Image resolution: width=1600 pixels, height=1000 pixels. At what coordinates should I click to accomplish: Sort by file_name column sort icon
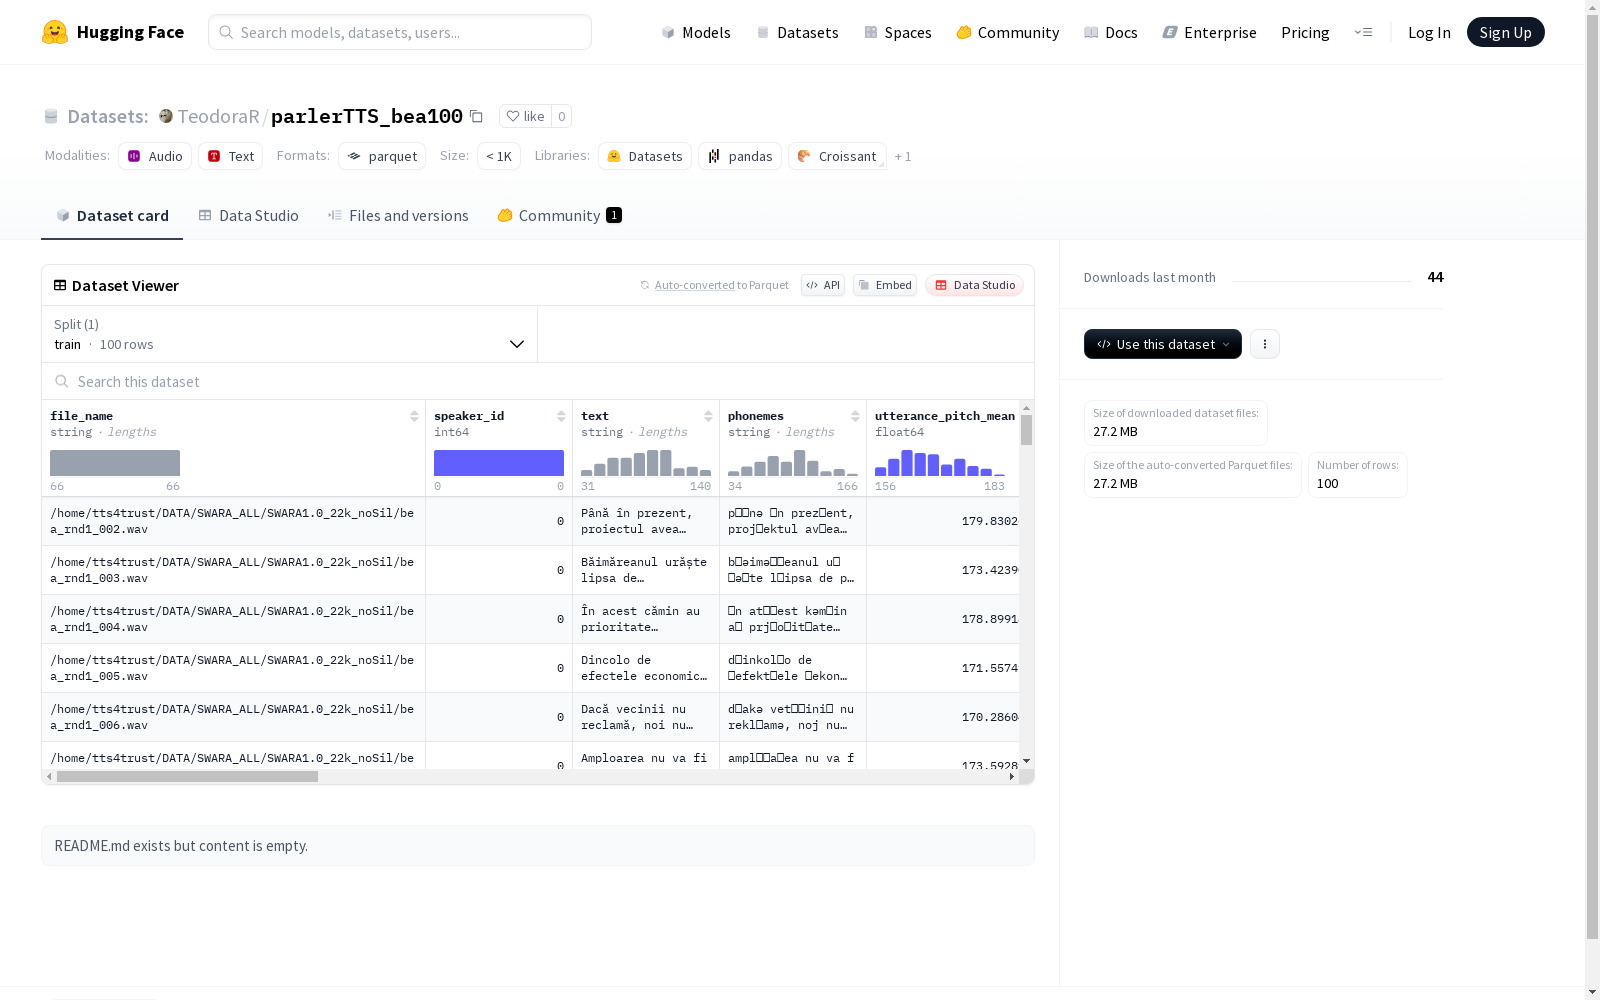(414, 416)
